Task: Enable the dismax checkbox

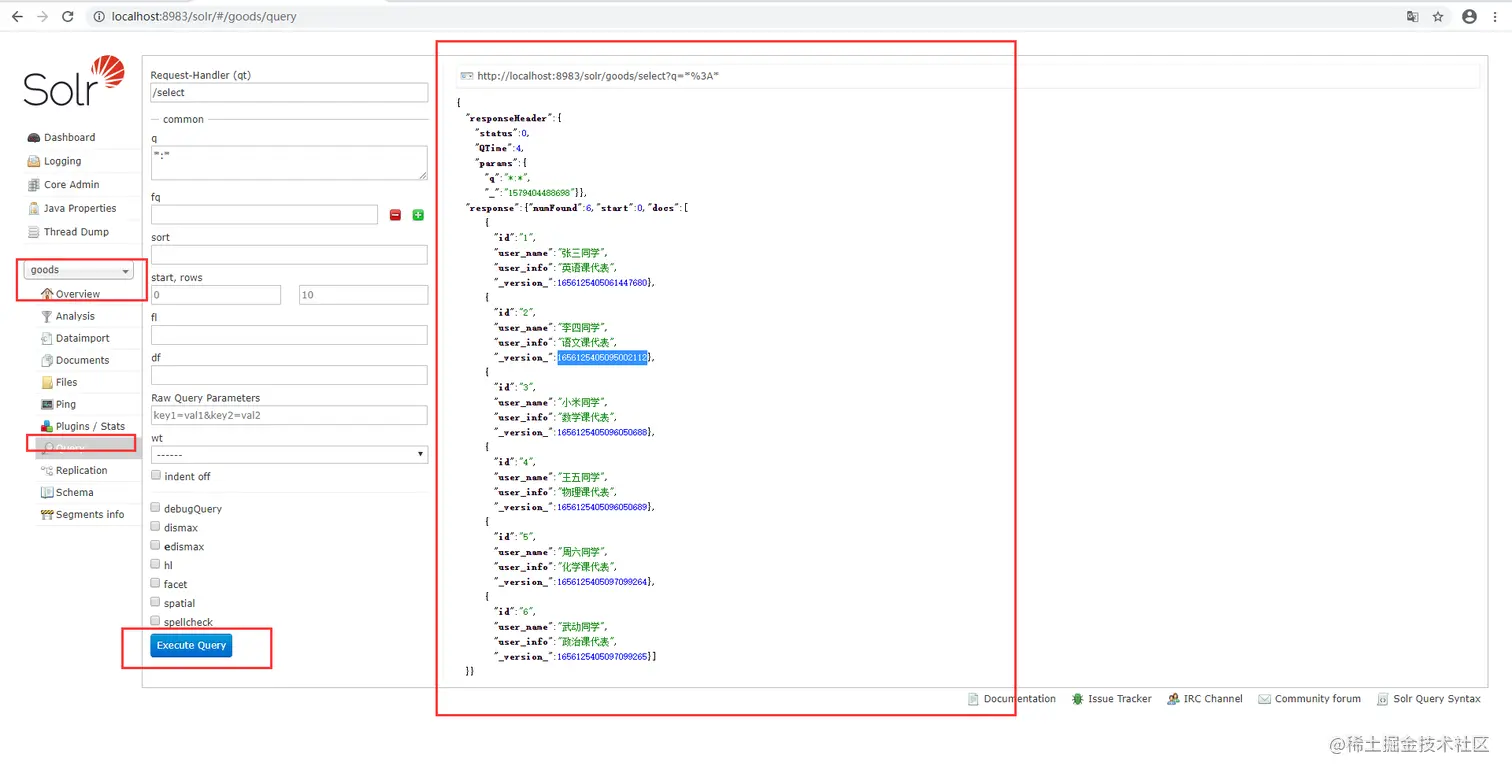Action: [x=155, y=526]
